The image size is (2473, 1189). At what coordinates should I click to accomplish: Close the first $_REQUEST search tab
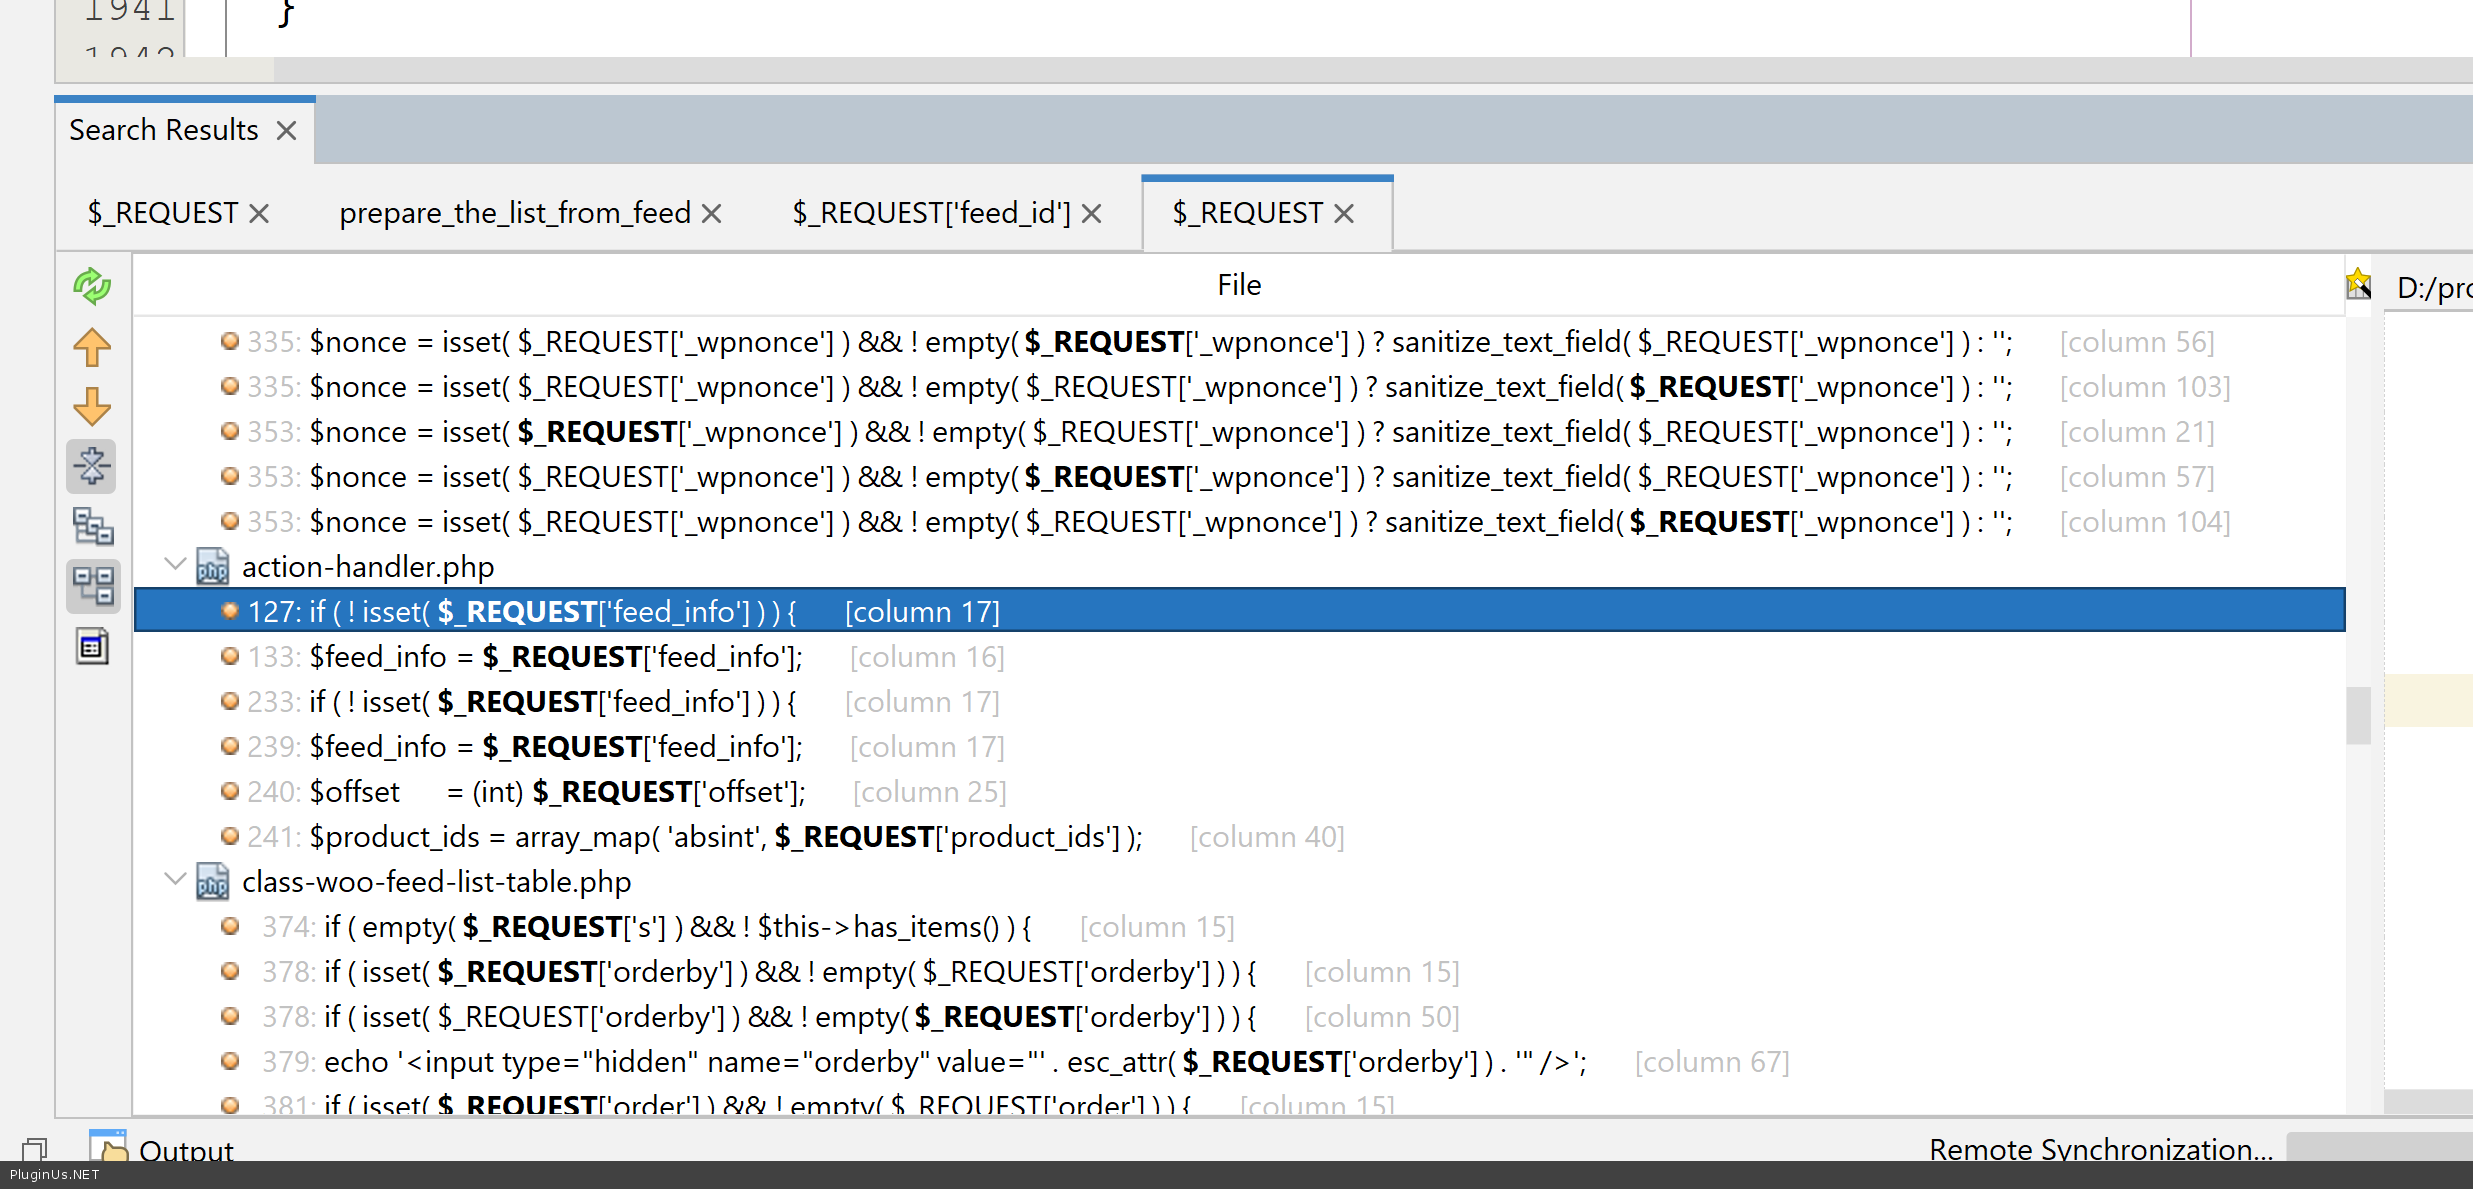click(259, 214)
